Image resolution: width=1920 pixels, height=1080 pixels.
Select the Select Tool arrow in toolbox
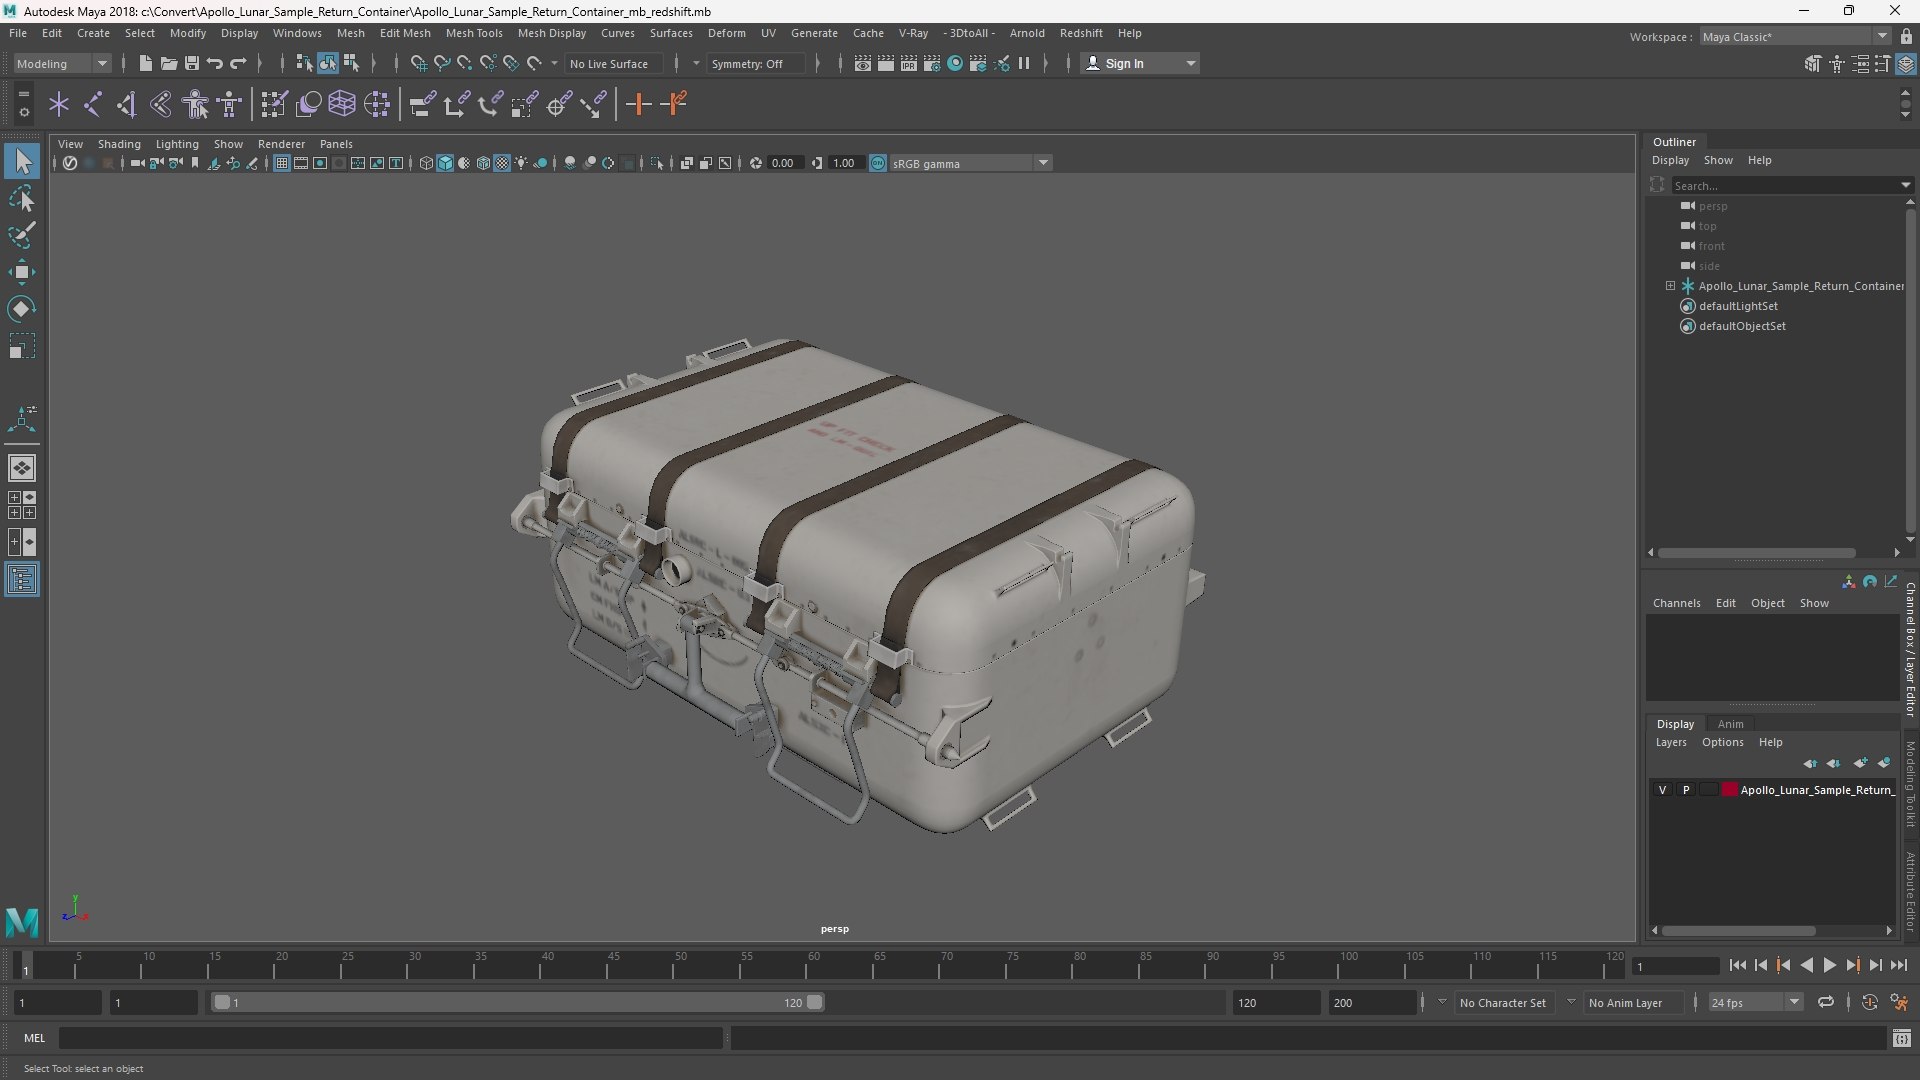[22, 161]
